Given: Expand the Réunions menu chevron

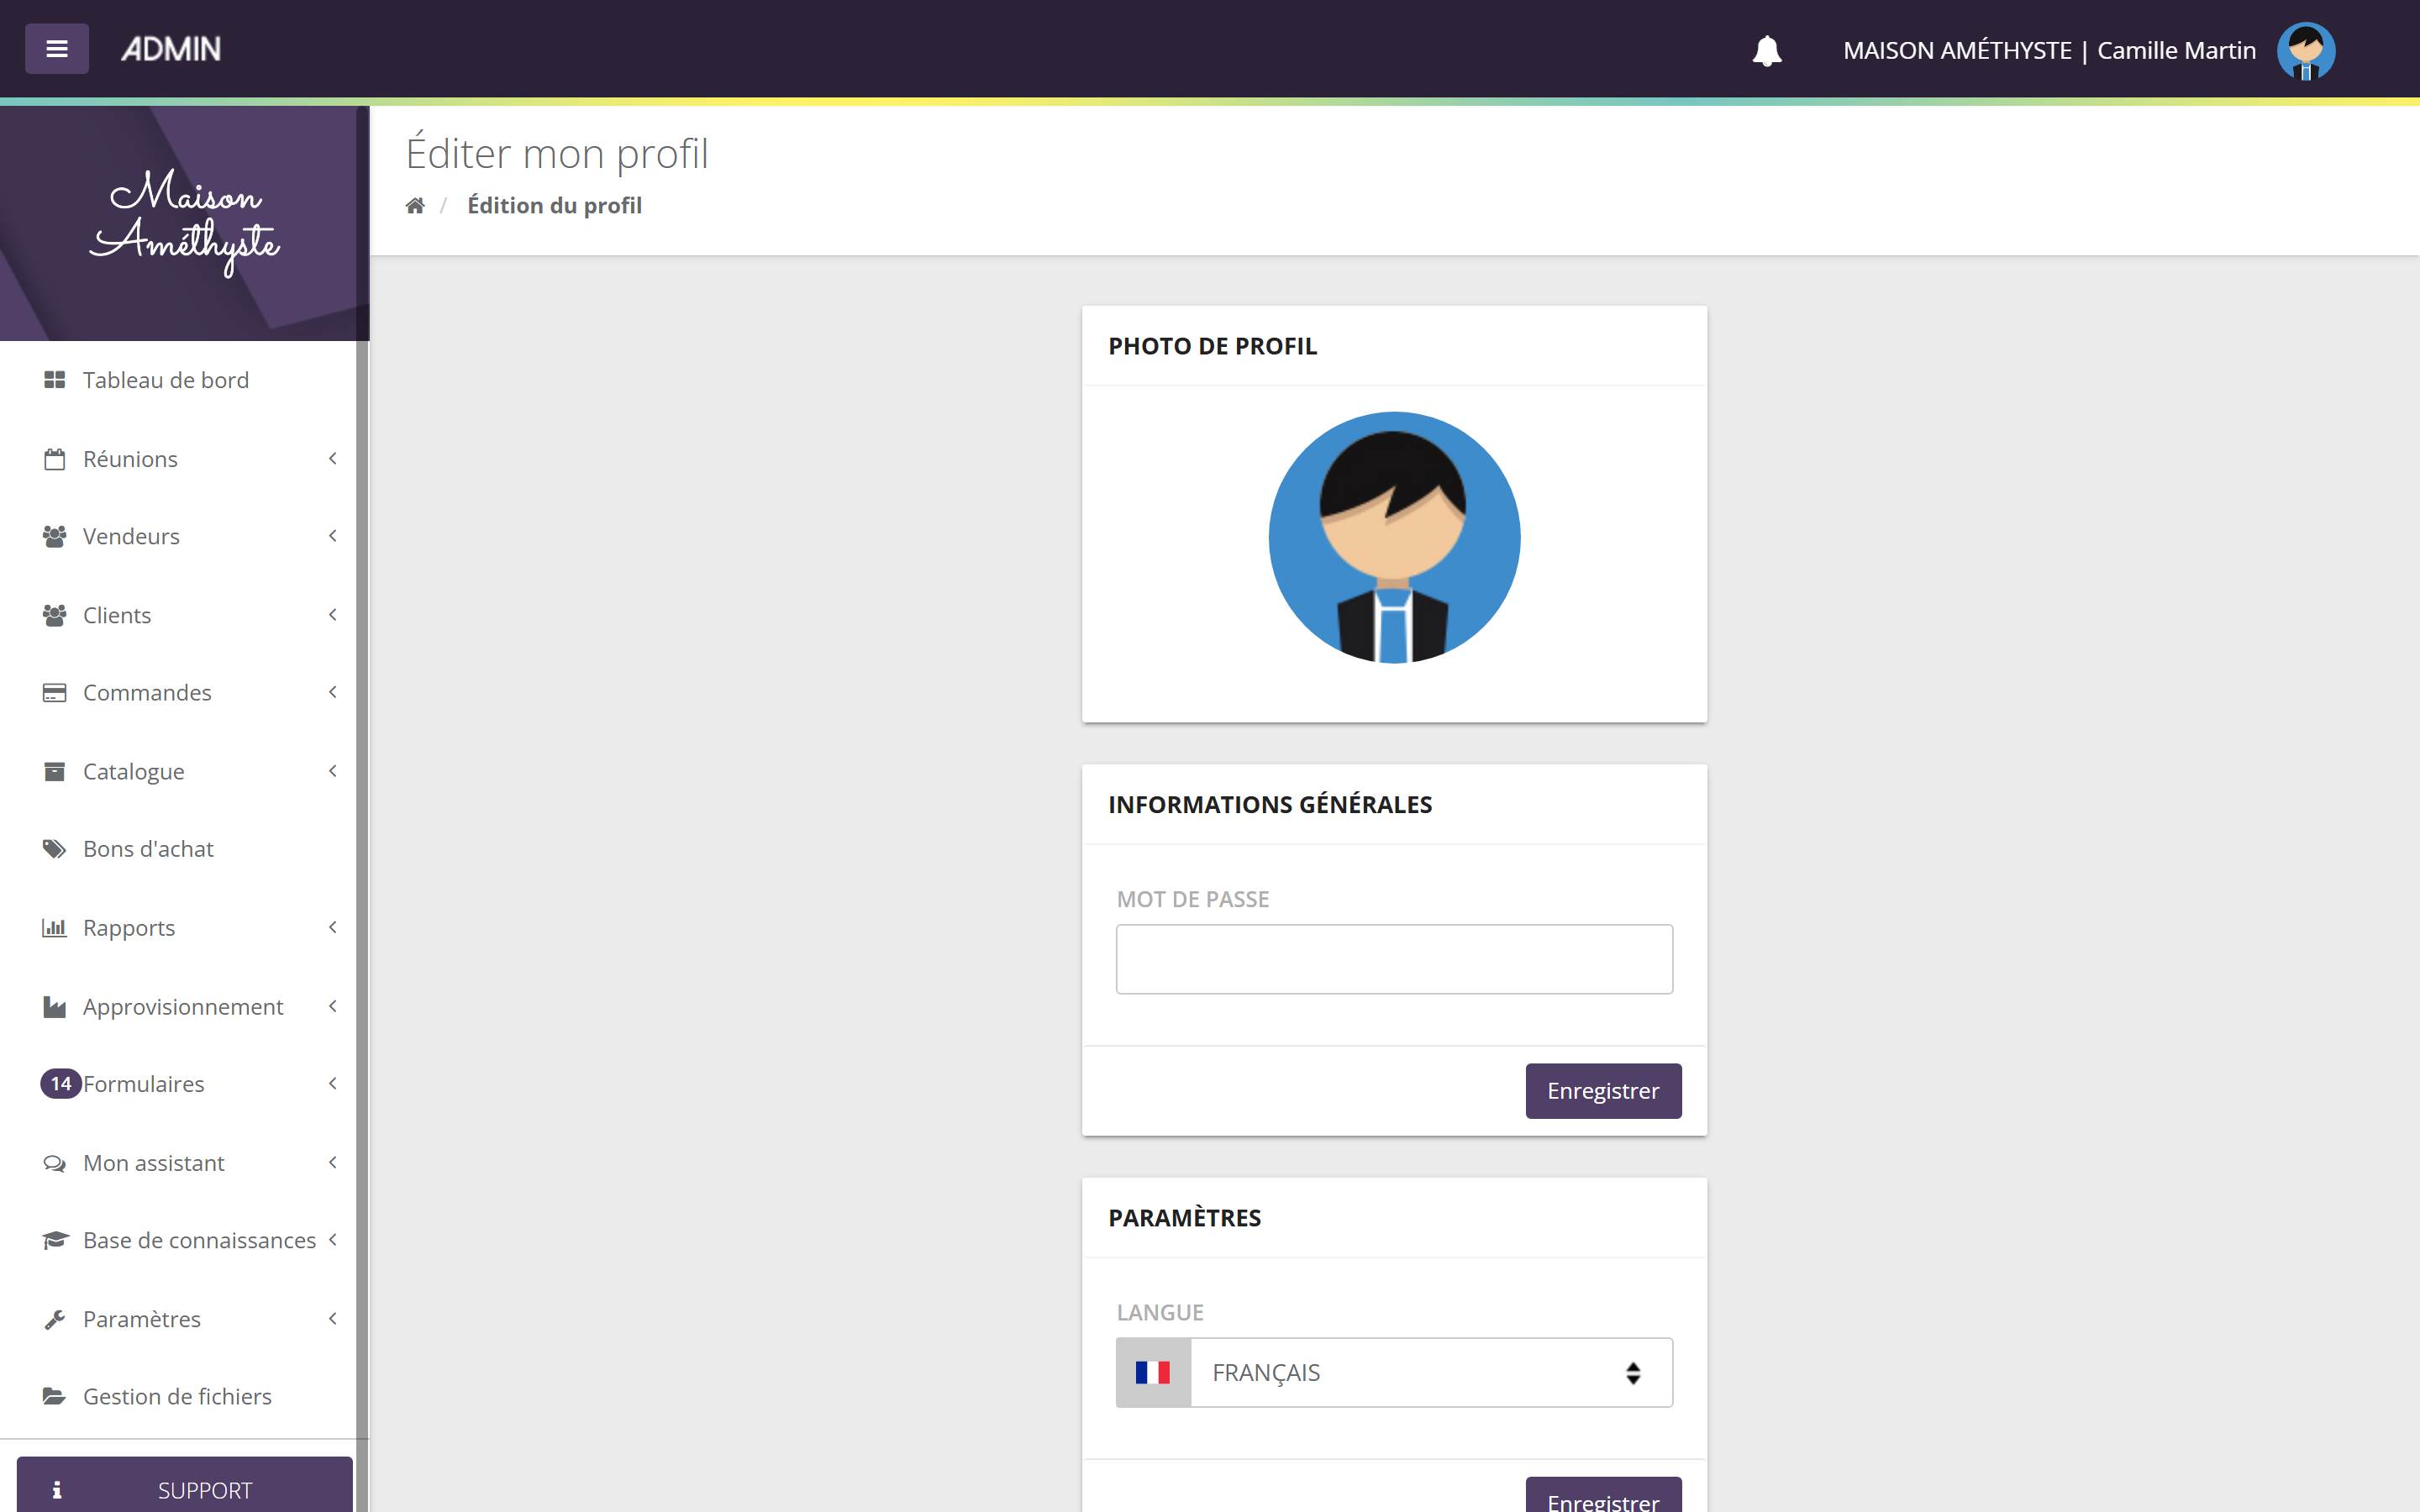Looking at the screenshot, I should (333, 459).
